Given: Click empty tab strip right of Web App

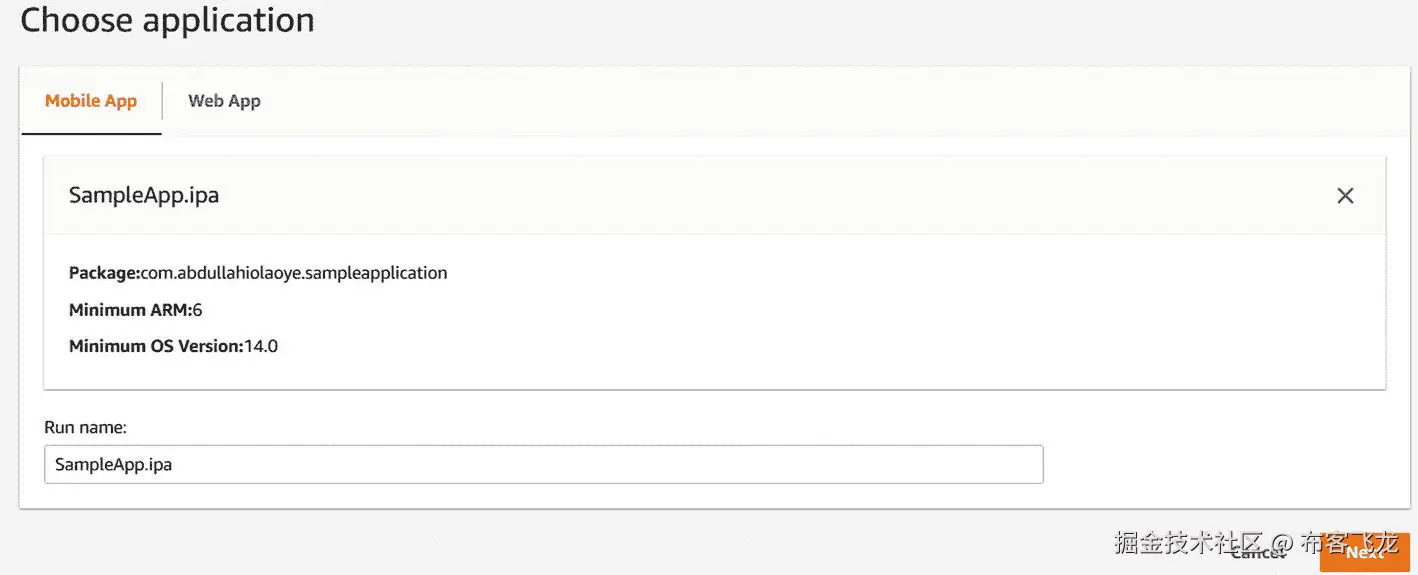Looking at the screenshot, I should point(800,101).
